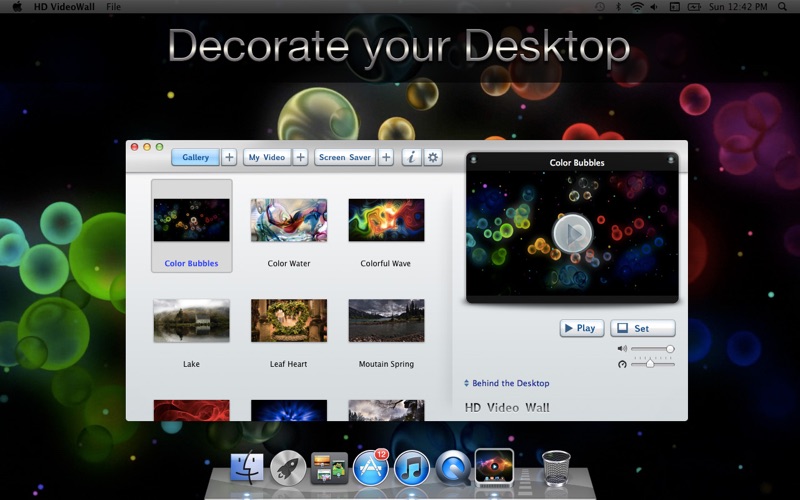Open settings gear in toolbar
The height and width of the screenshot is (500, 800).
click(433, 157)
